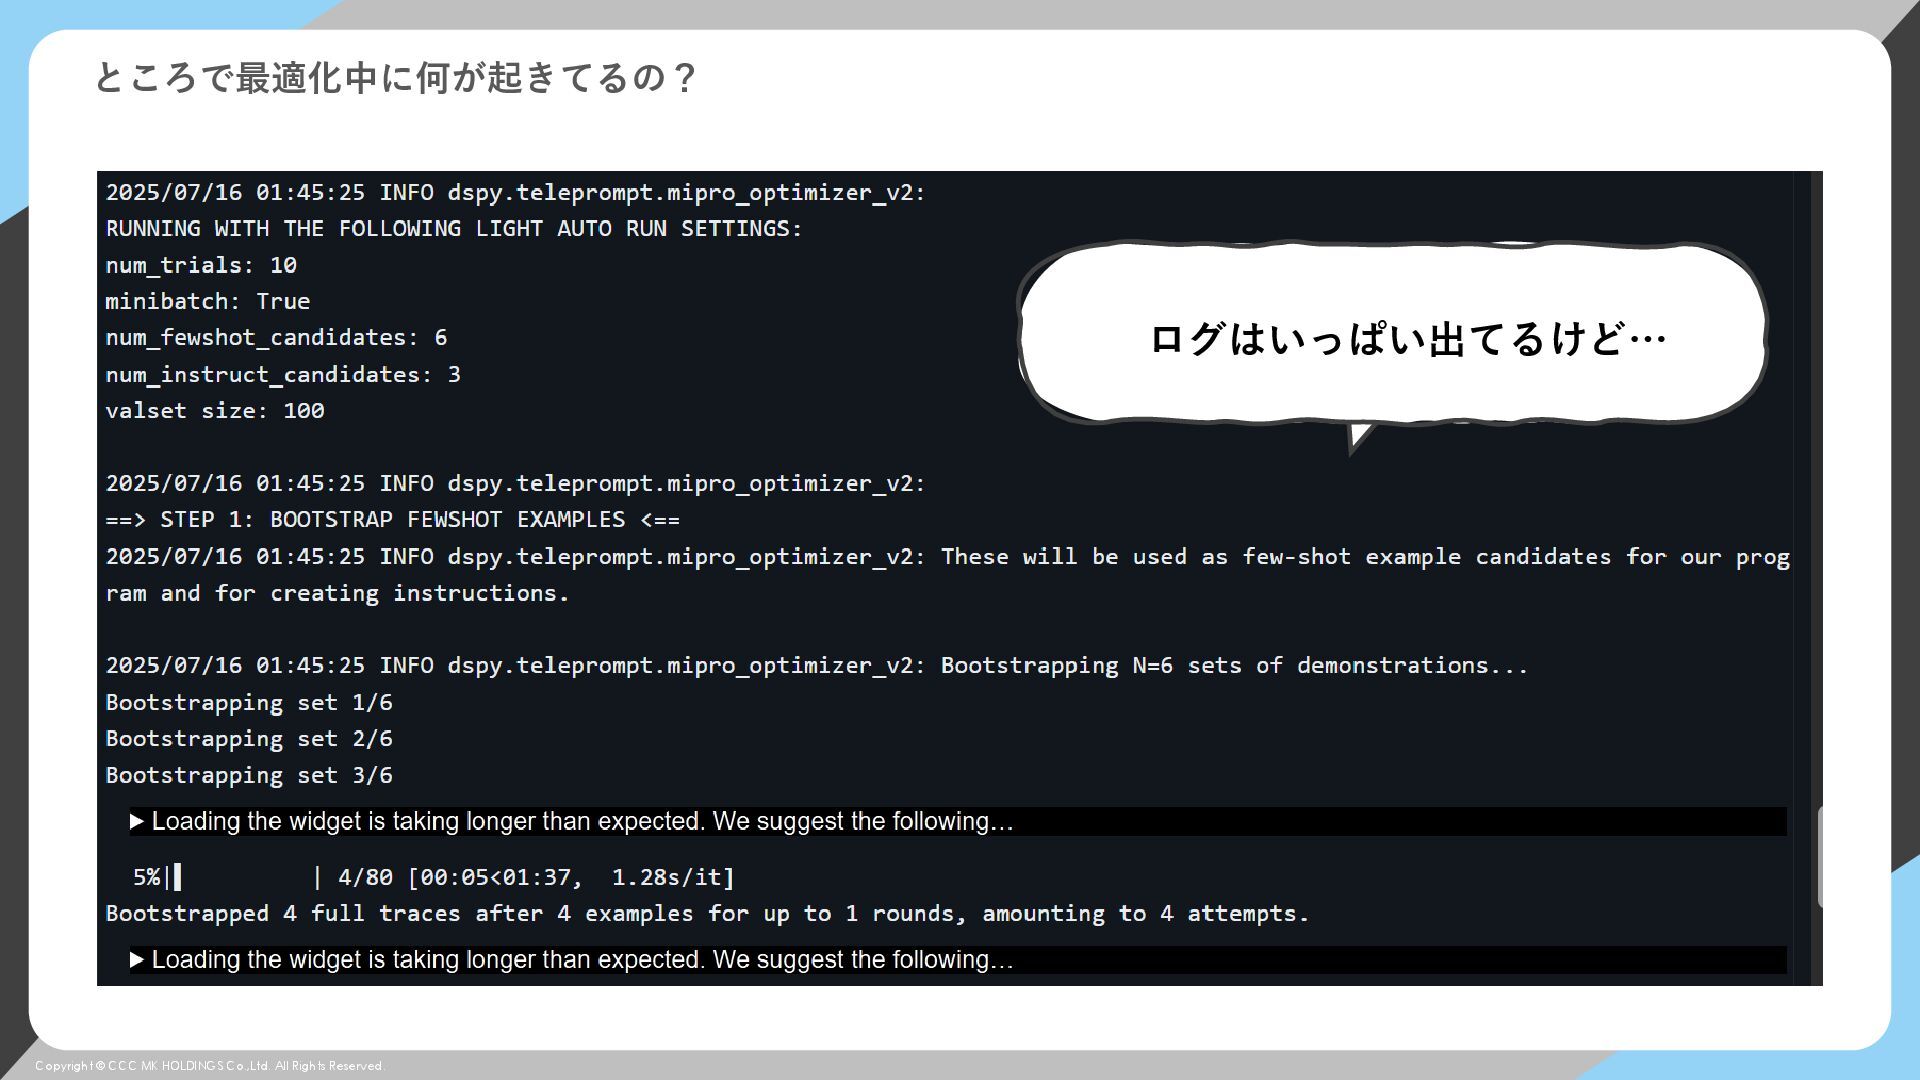Click the 'Bootstrapped 4 full traces' line
Screen dimensions: 1920x1080
coord(707,914)
